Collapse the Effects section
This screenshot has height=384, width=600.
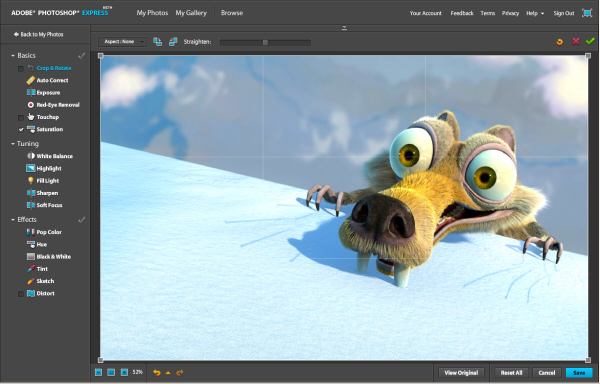(13, 220)
